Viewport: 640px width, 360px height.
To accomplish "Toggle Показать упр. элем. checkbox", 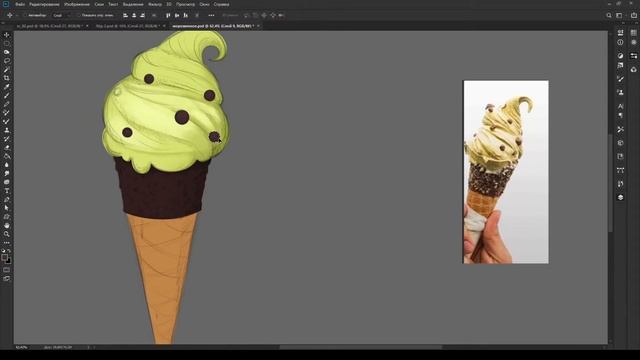I will tap(79, 16).
